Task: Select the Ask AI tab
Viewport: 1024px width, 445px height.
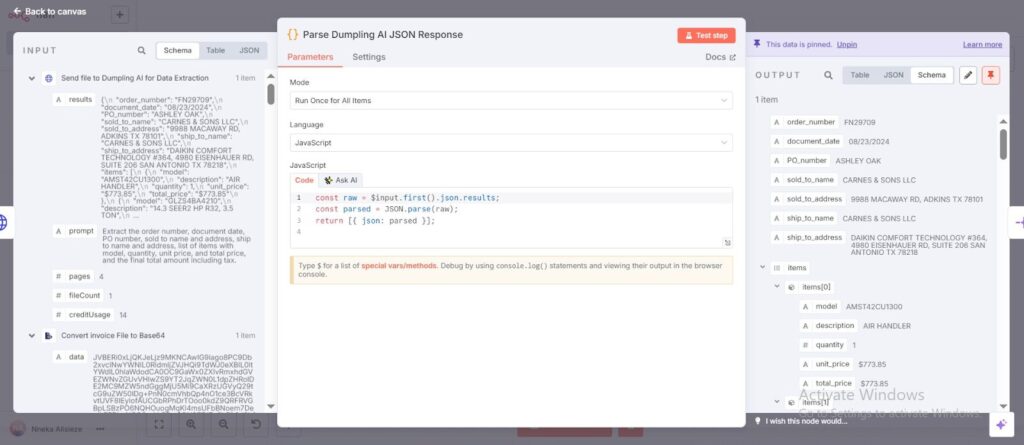Action: [x=341, y=180]
